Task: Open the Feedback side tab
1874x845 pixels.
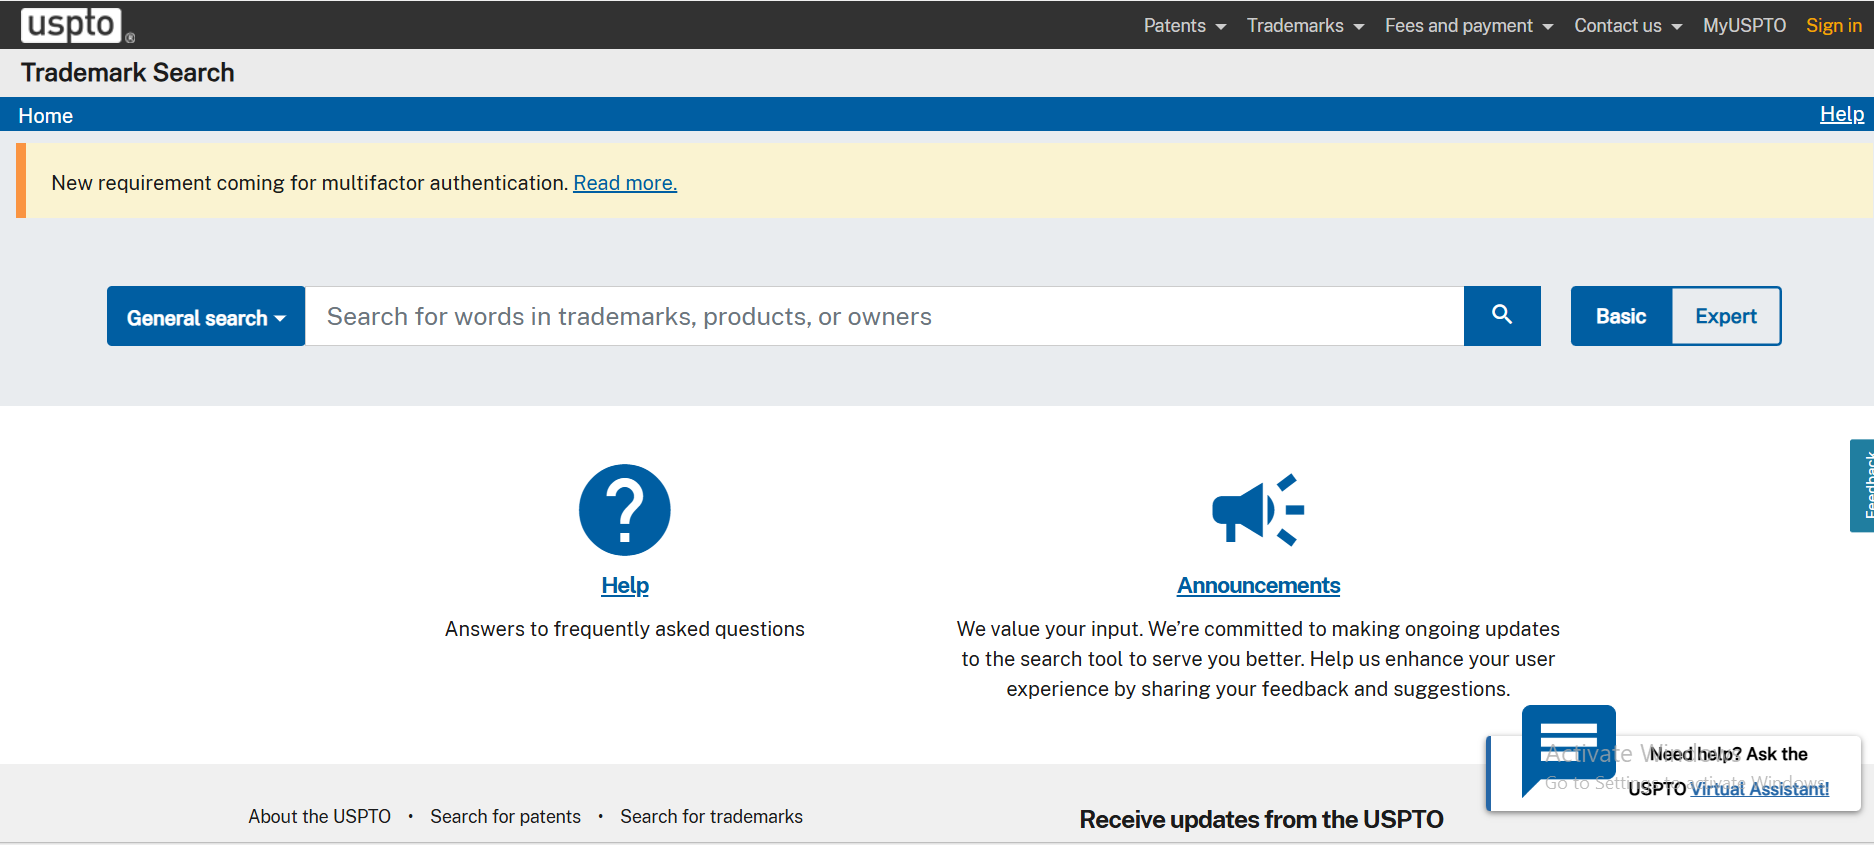Action: (1862, 486)
